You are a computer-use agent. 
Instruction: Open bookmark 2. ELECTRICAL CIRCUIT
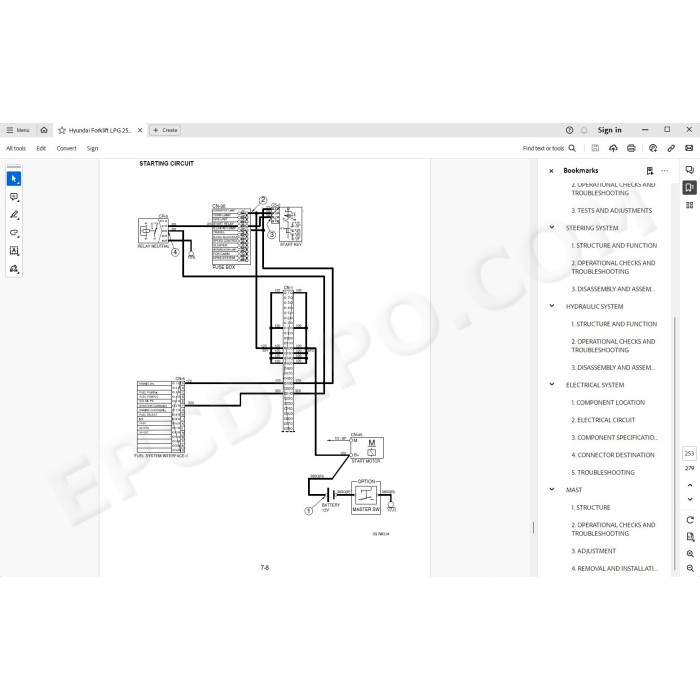pos(603,420)
